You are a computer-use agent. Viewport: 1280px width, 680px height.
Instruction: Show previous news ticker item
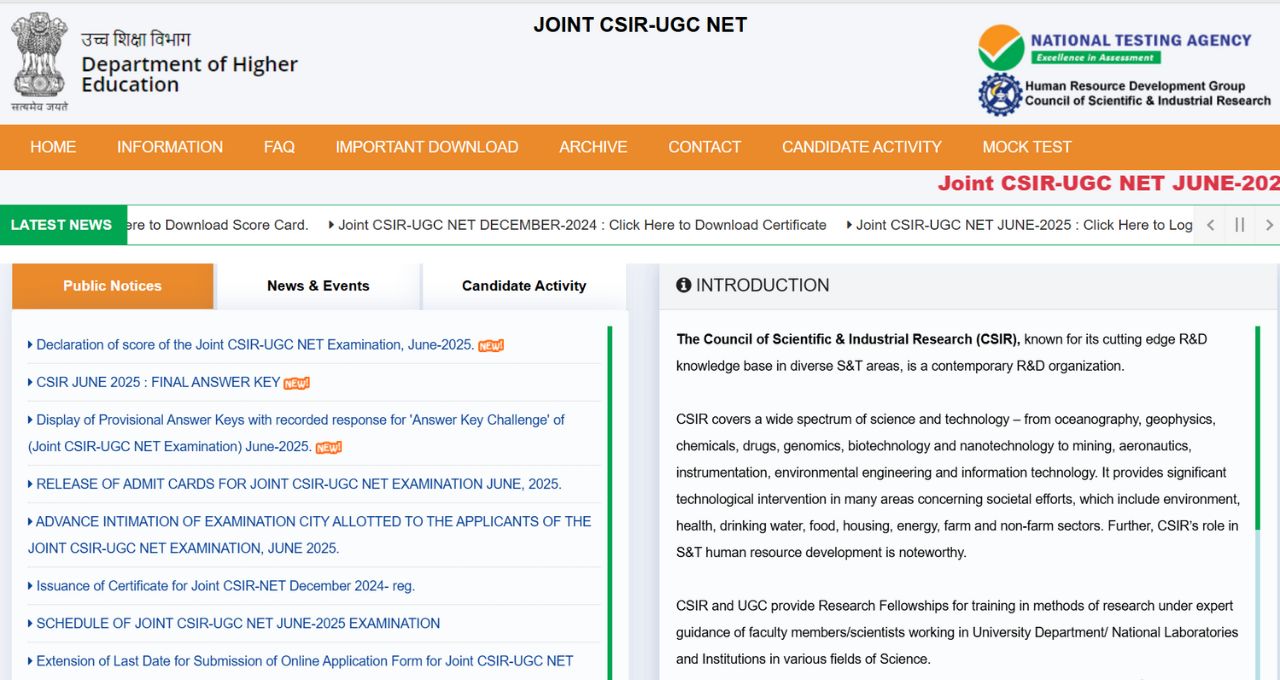[x=1210, y=225]
